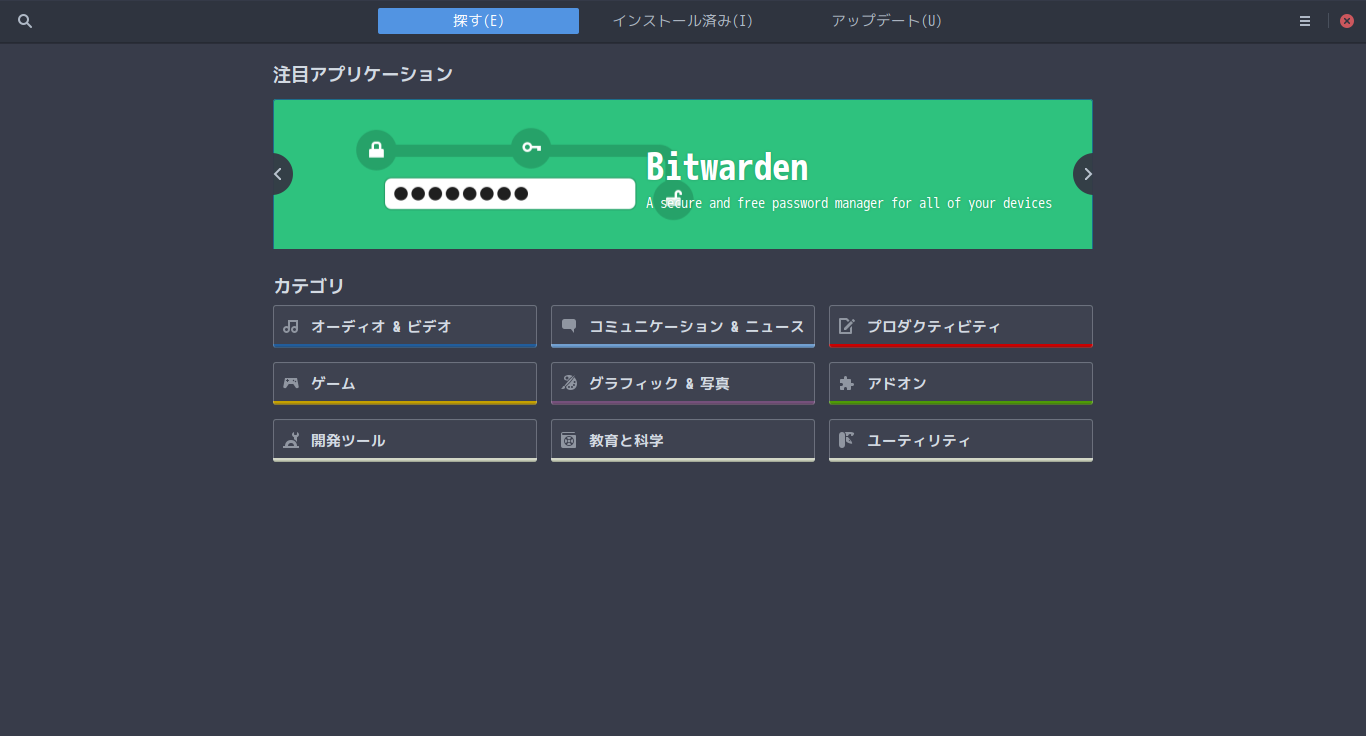The image size is (1366, 736).
Task: Switch to the インストール済み(I) tab
Action: click(683, 21)
